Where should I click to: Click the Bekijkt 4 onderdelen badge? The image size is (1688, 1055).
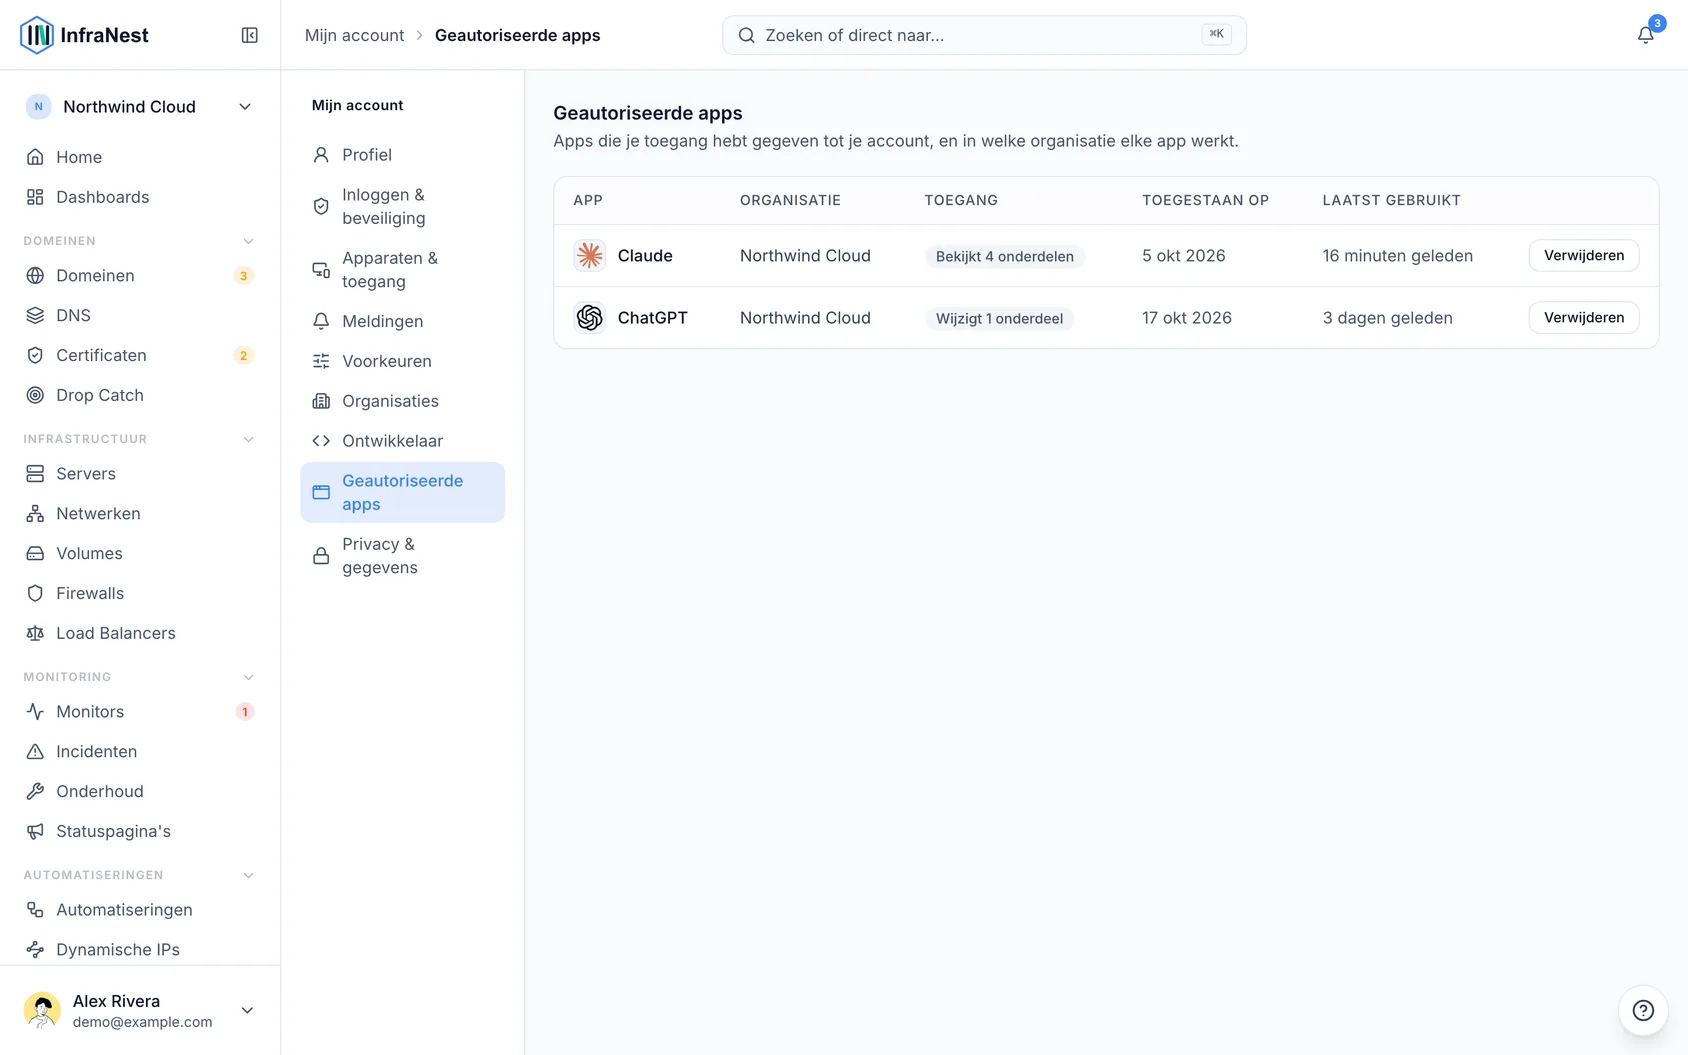1005,257
